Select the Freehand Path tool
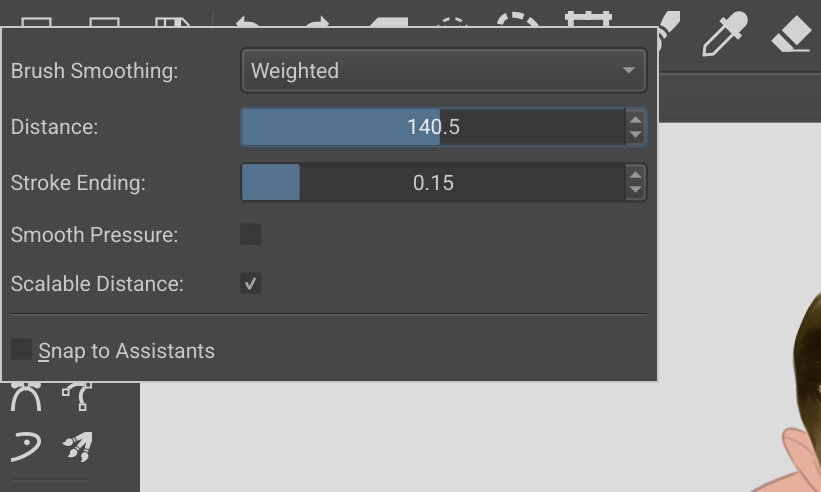Screen dimensions: 821x492 pyautogui.click(x=78, y=397)
